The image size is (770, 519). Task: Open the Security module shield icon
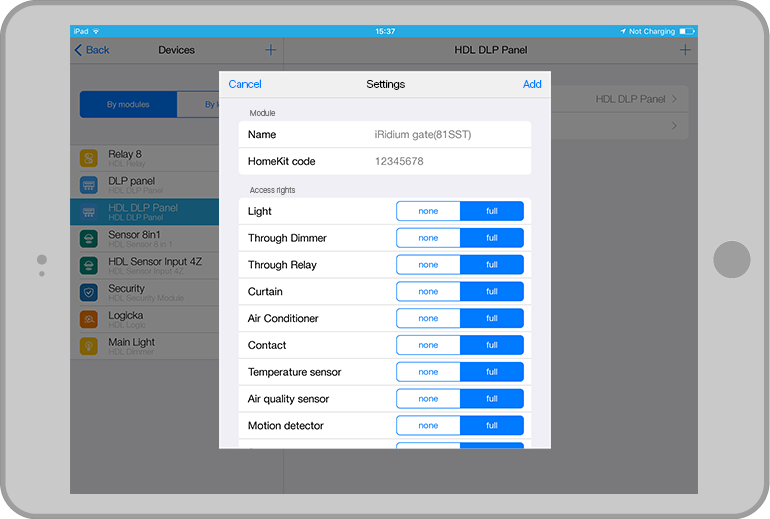(88, 292)
